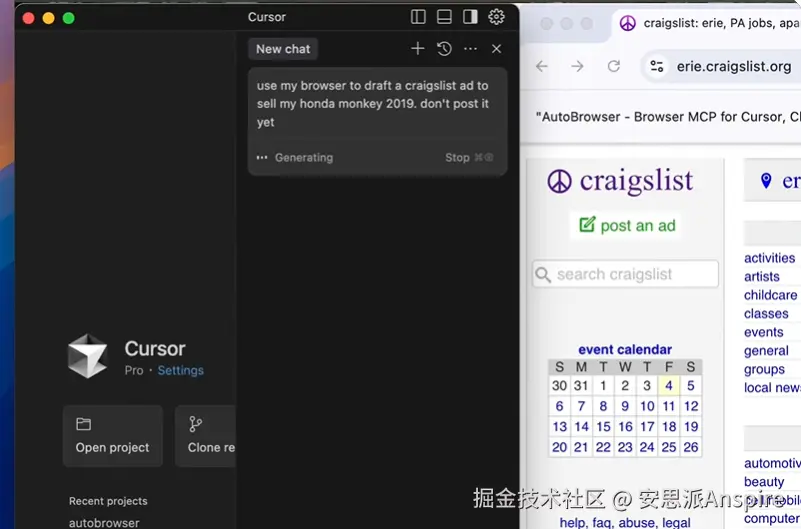This screenshot has width=801, height=529.
Task: Open the activities category link
Action: coord(769,258)
